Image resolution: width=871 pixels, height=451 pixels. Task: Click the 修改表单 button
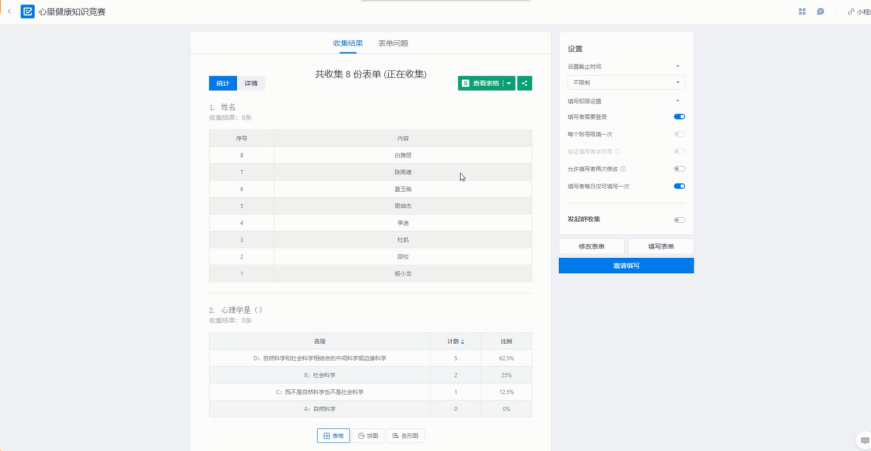592,247
